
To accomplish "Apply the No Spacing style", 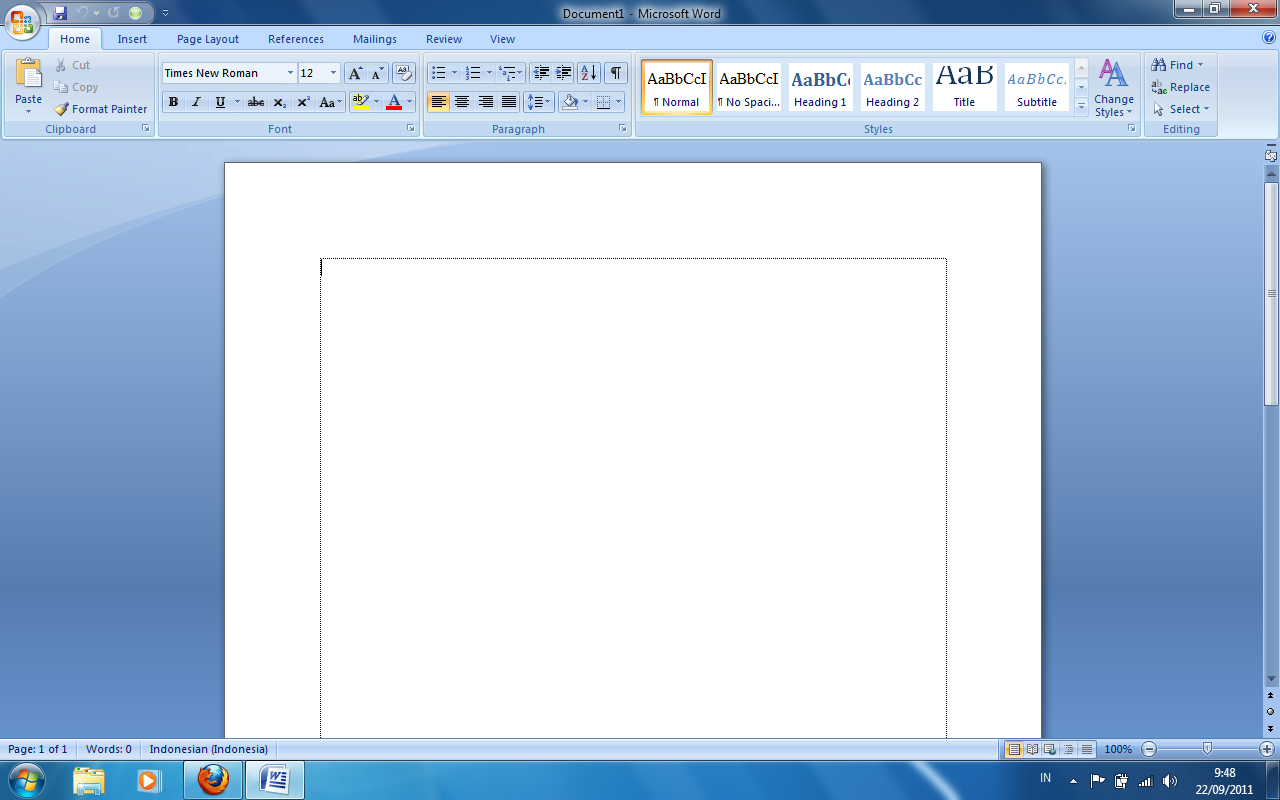I will [x=748, y=87].
